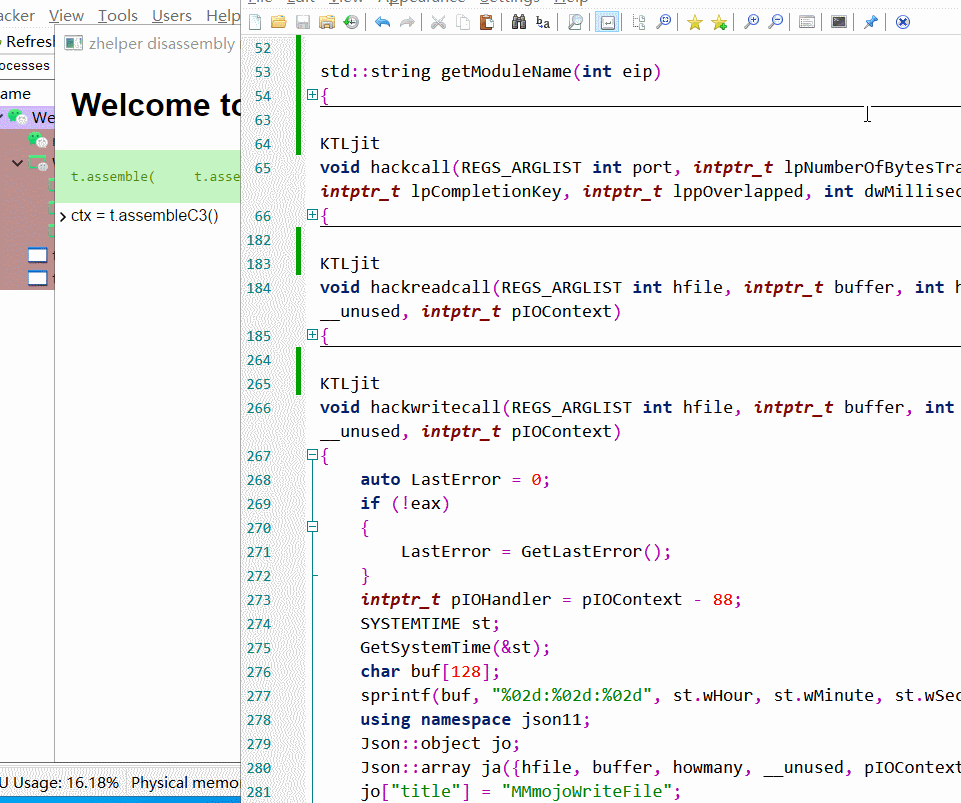Toggle word wrap toolbar button
Screen dimensions: 961x803
click(607, 23)
